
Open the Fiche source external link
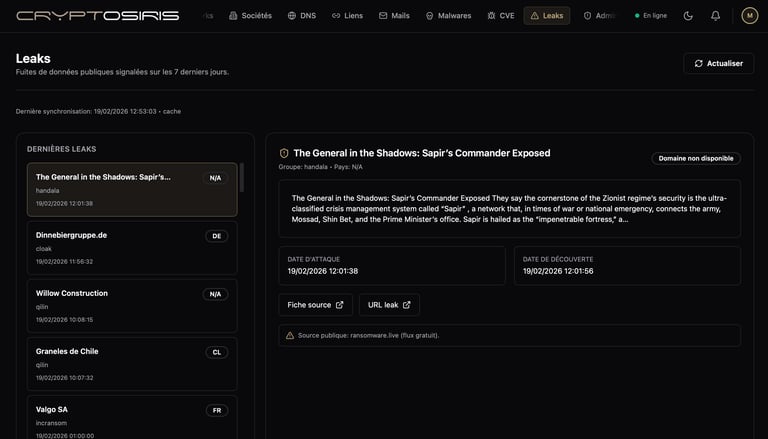(315, 305)
